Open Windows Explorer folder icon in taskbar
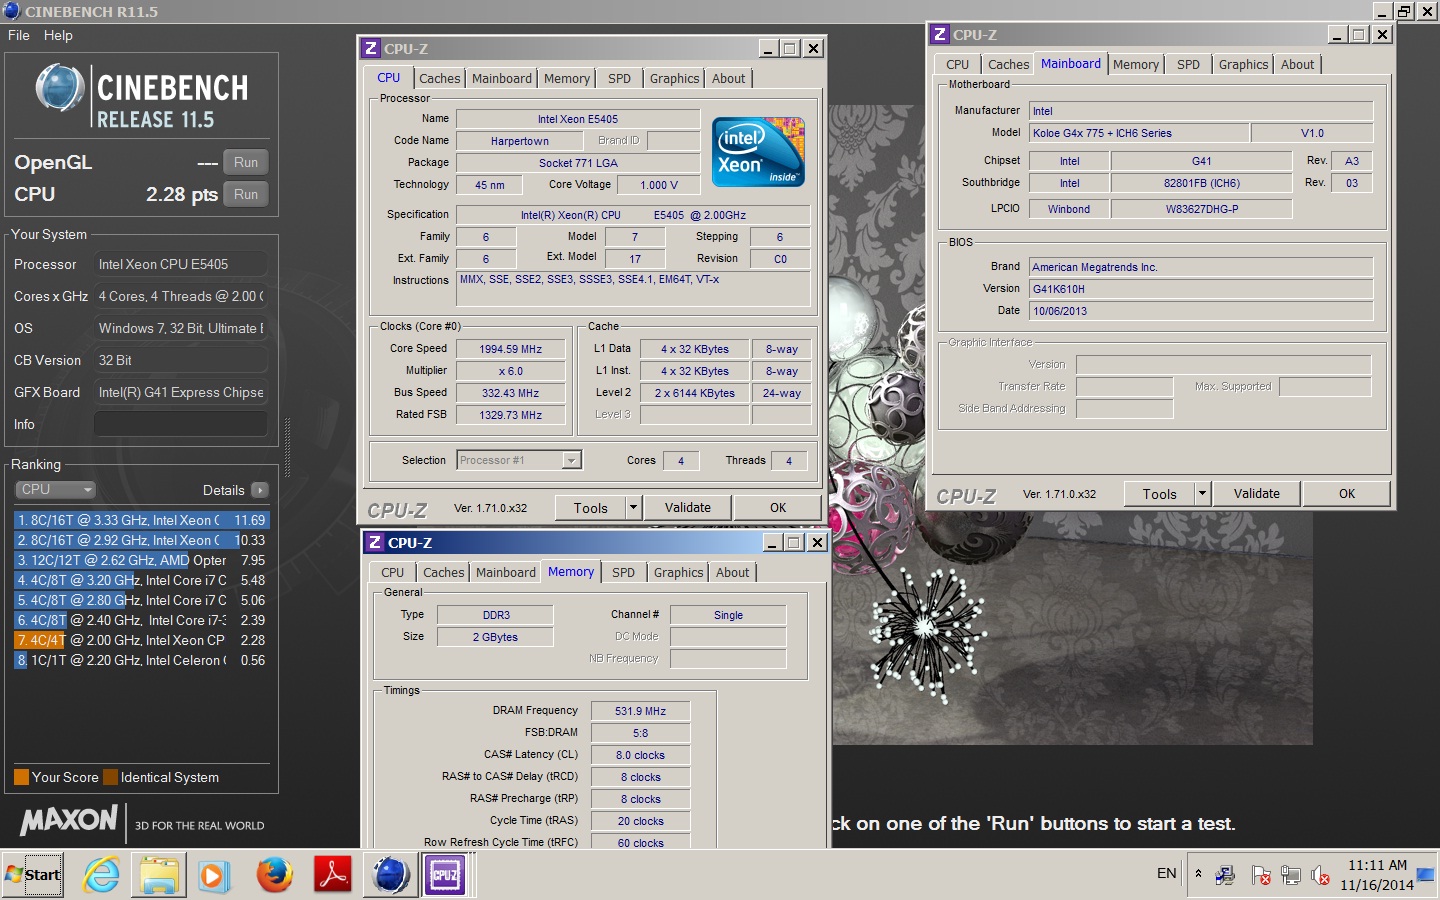The width and height of the screenshot is (1440, 900). (158, 876)
